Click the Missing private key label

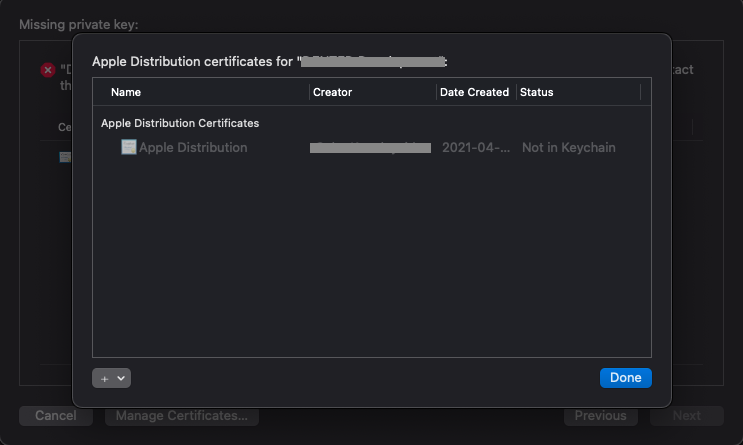point(79,25)
